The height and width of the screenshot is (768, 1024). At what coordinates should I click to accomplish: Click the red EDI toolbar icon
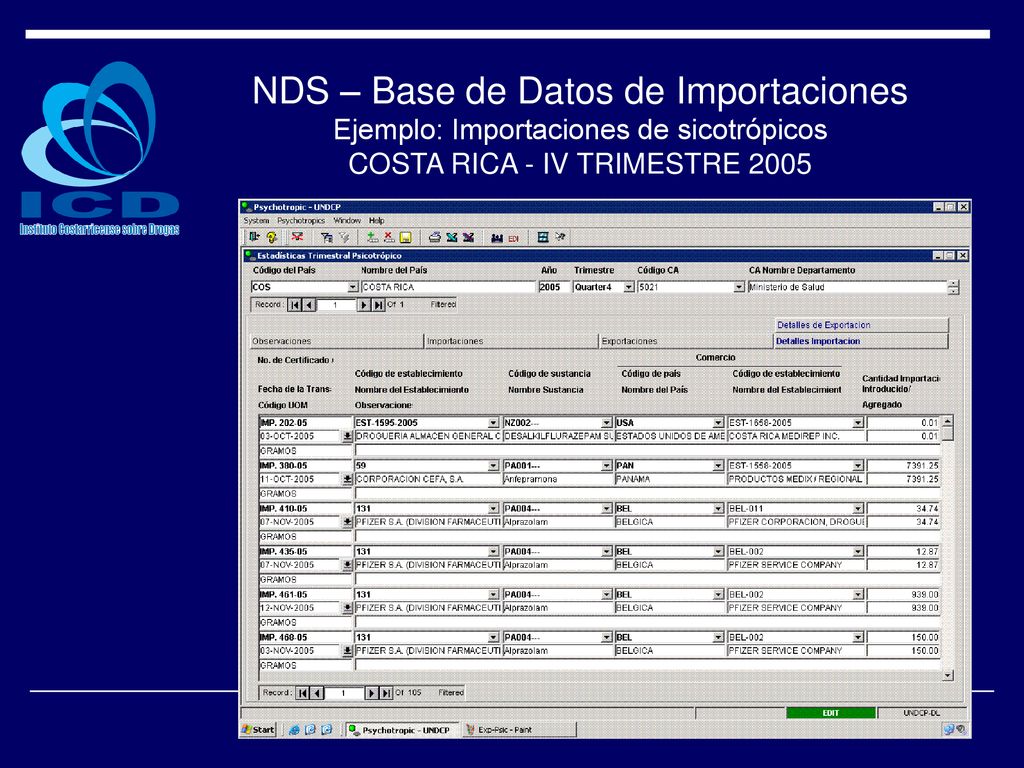tap(513, 238)
